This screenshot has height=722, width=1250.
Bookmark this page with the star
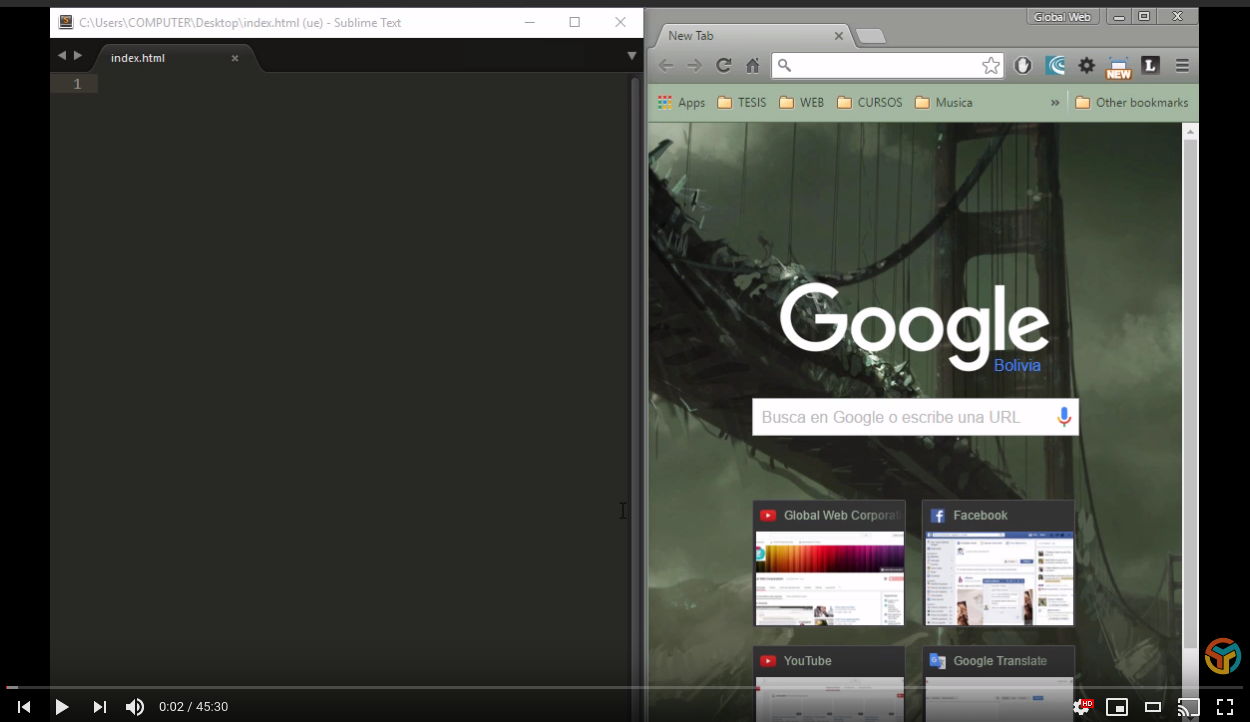(991, 66)
